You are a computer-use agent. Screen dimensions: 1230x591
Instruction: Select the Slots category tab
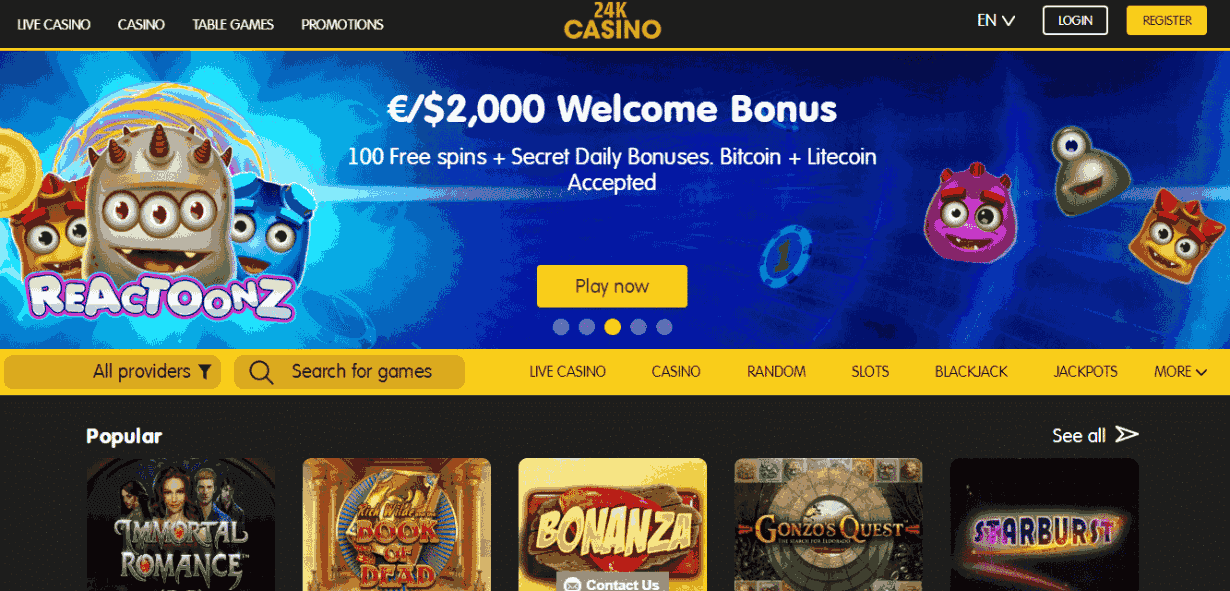(870, 372)
